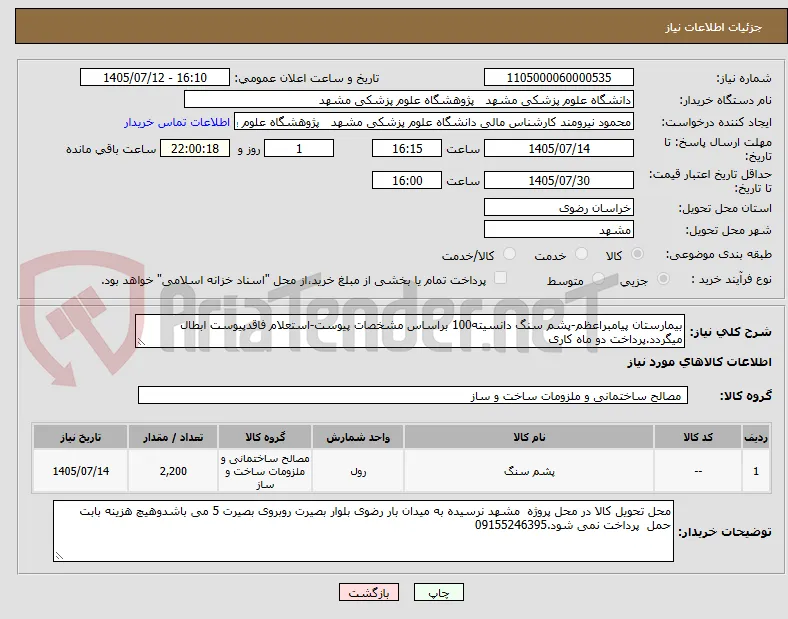Click the رول unit cell
The height and width of the screenshot is (619, 788).
point(358,471)
